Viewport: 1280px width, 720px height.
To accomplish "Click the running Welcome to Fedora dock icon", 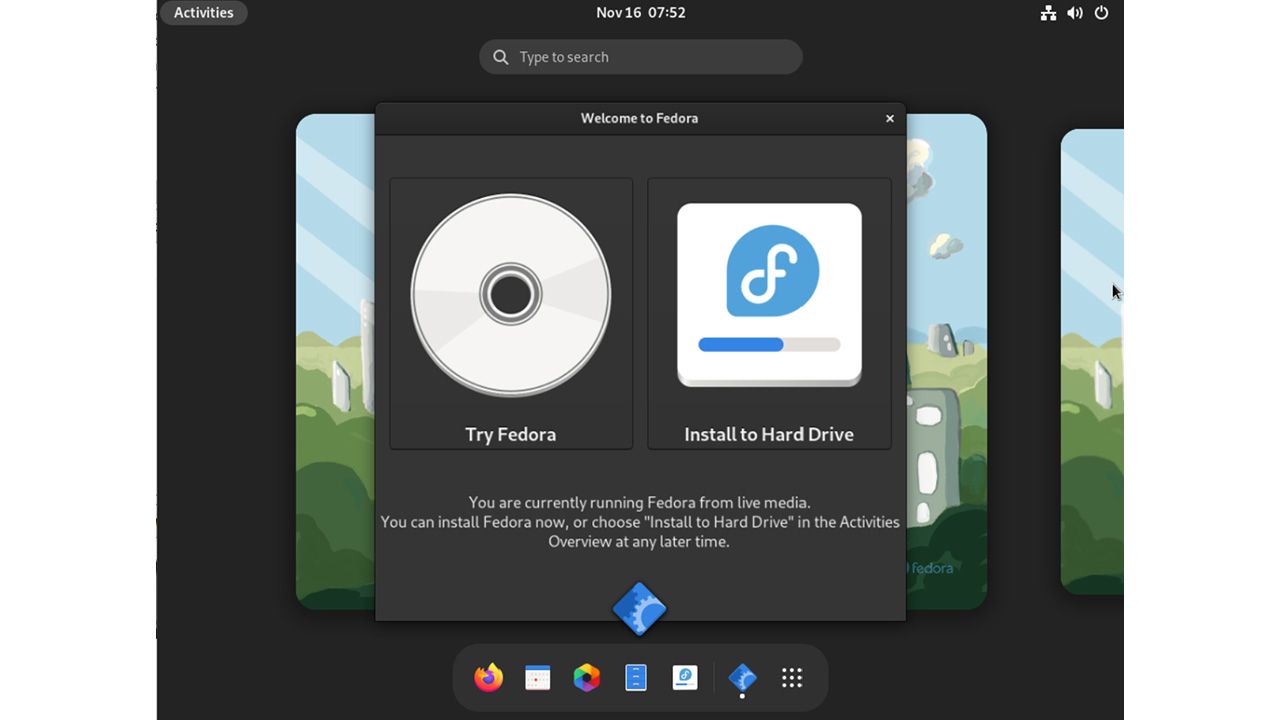I will (x=742, y=678).
